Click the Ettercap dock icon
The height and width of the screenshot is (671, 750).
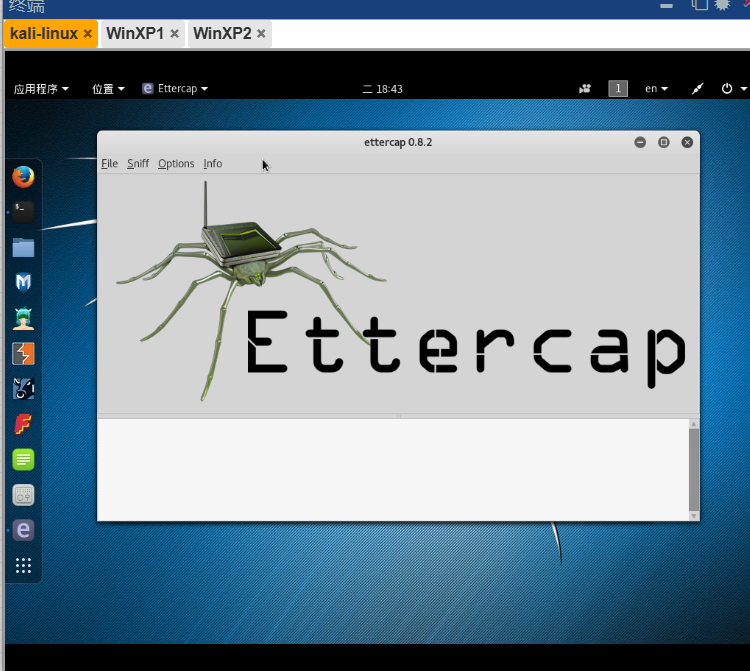[23, 530]
